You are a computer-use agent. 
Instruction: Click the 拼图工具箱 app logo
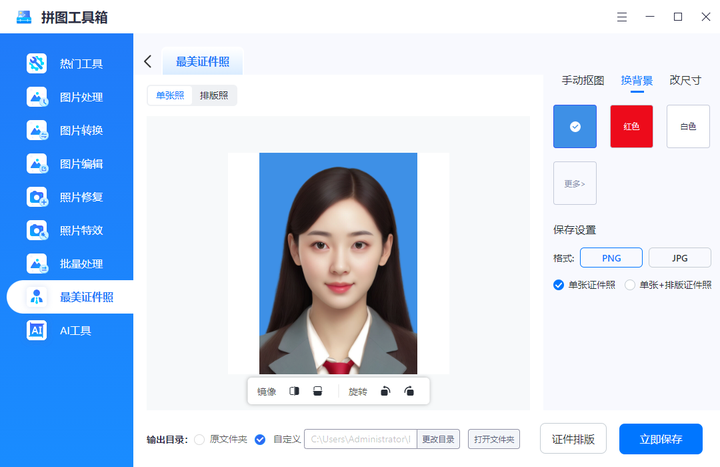click(24, 17)
